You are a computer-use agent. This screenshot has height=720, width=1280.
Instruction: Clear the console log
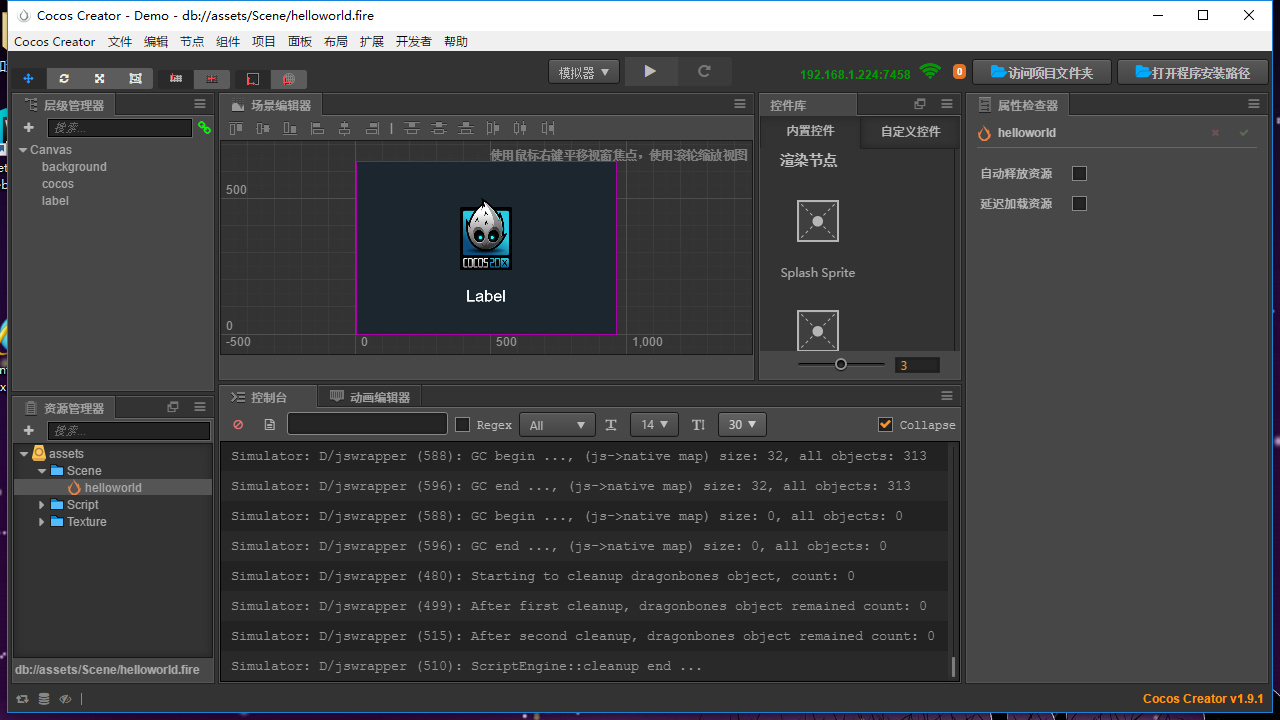pyautogui.click(x=238, y=425)
